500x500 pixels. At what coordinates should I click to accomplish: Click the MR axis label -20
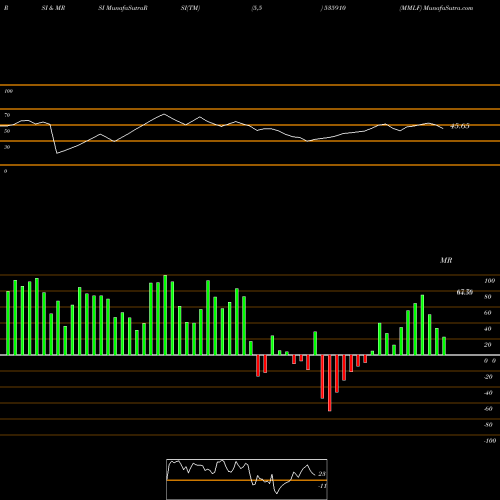[x=488, y=377]
